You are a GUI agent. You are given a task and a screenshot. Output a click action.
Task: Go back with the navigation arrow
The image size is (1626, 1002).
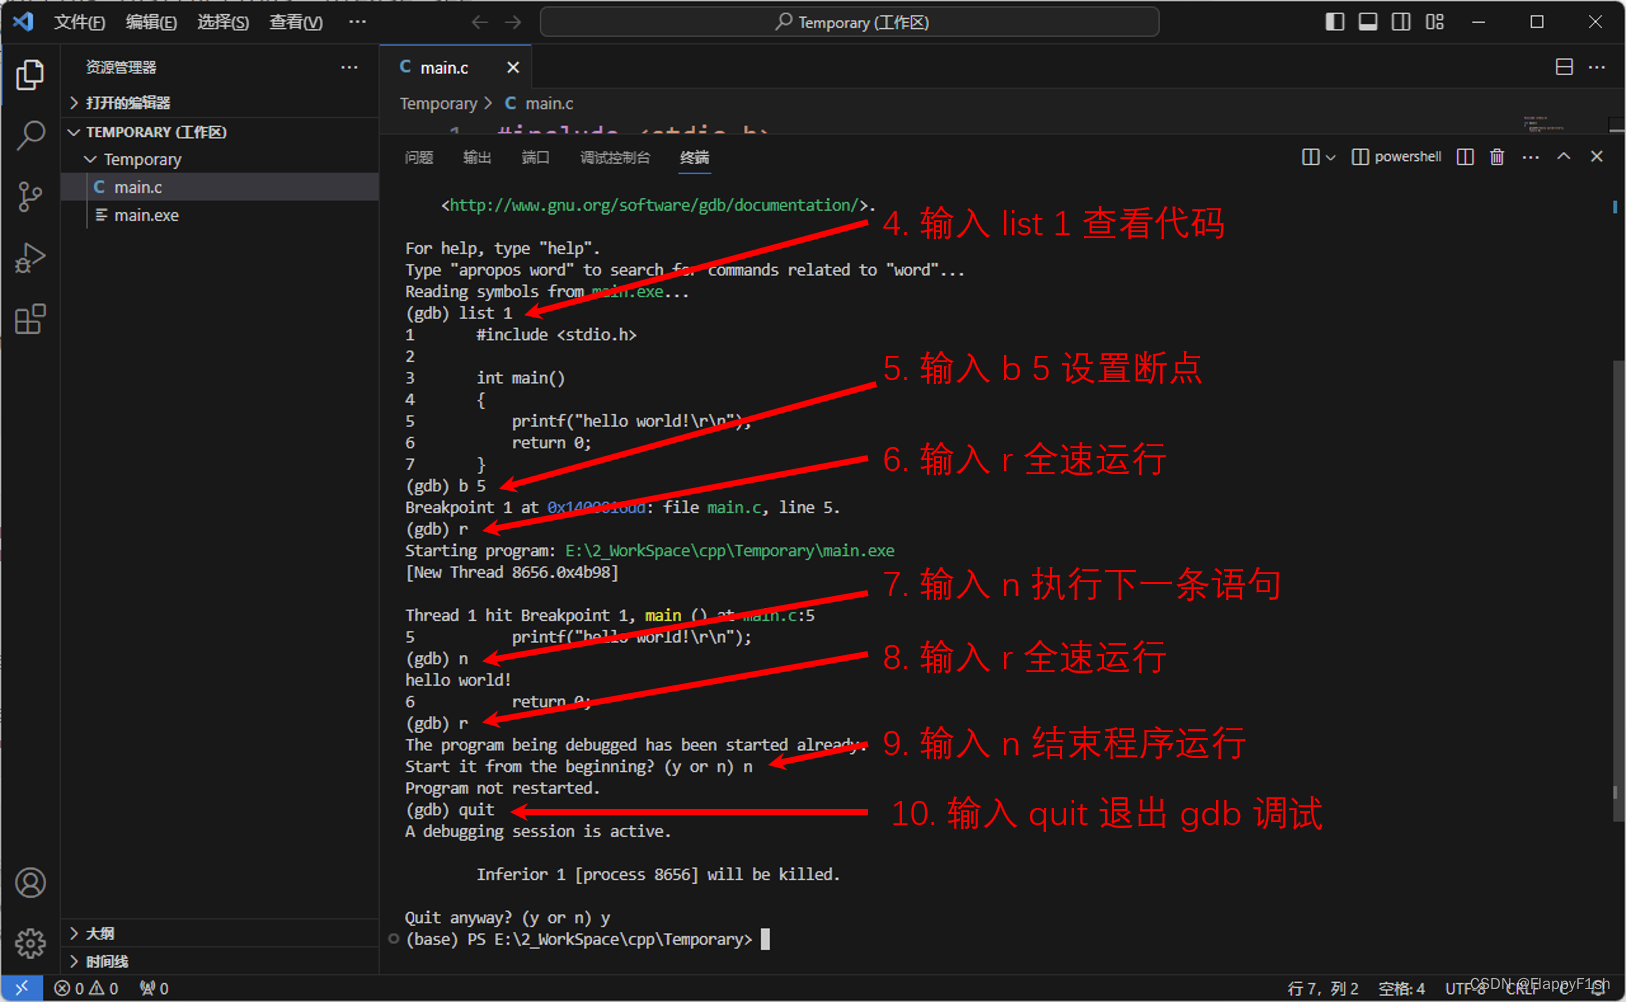point(480,22)
